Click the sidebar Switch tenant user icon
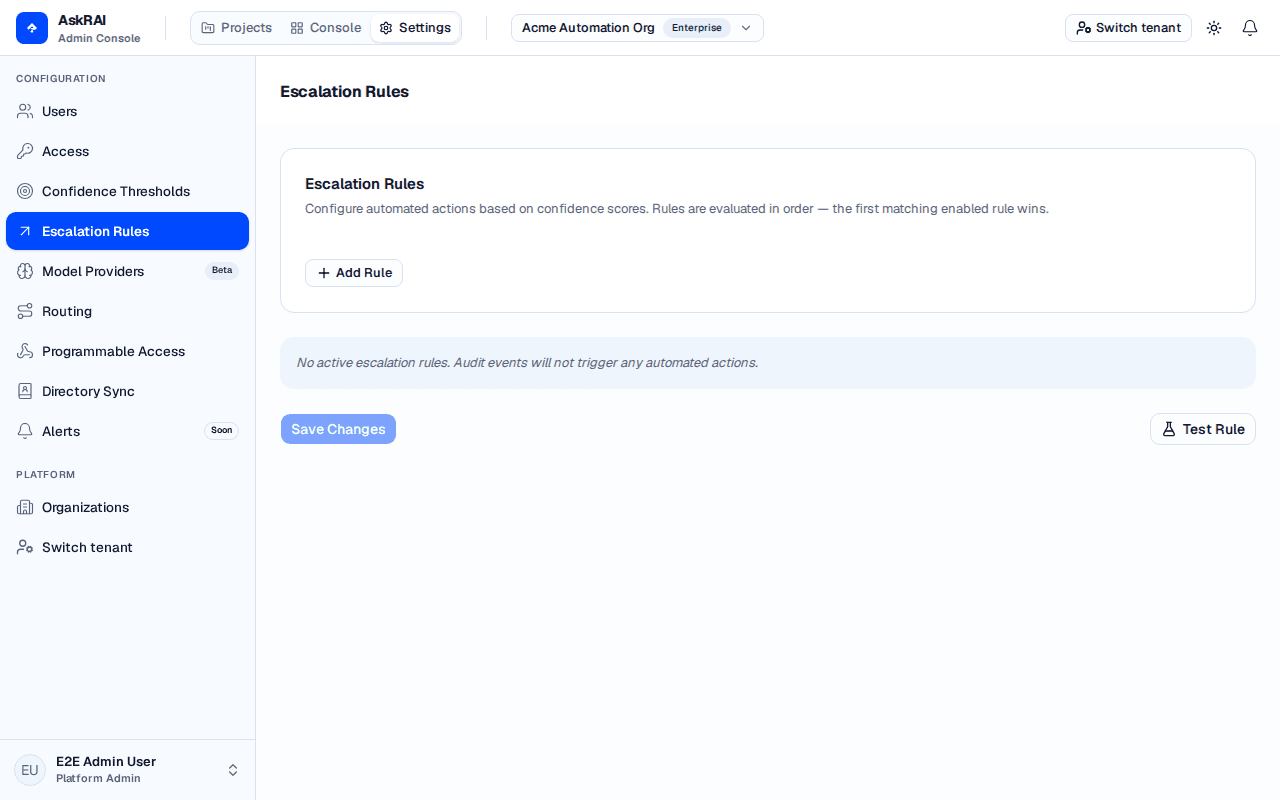 tap(25, 547)
